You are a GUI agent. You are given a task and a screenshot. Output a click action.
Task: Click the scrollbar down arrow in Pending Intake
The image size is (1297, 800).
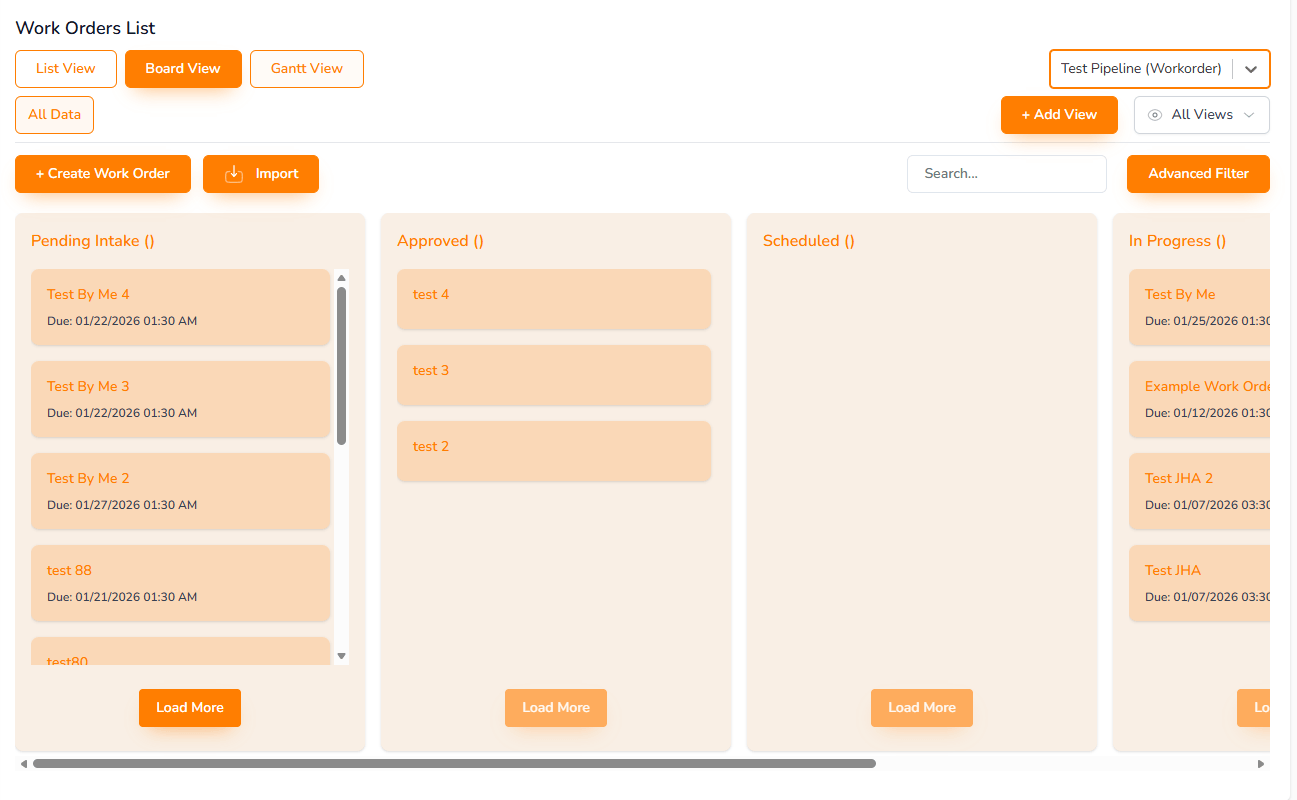pyautogui.click(x=341, y=655)
